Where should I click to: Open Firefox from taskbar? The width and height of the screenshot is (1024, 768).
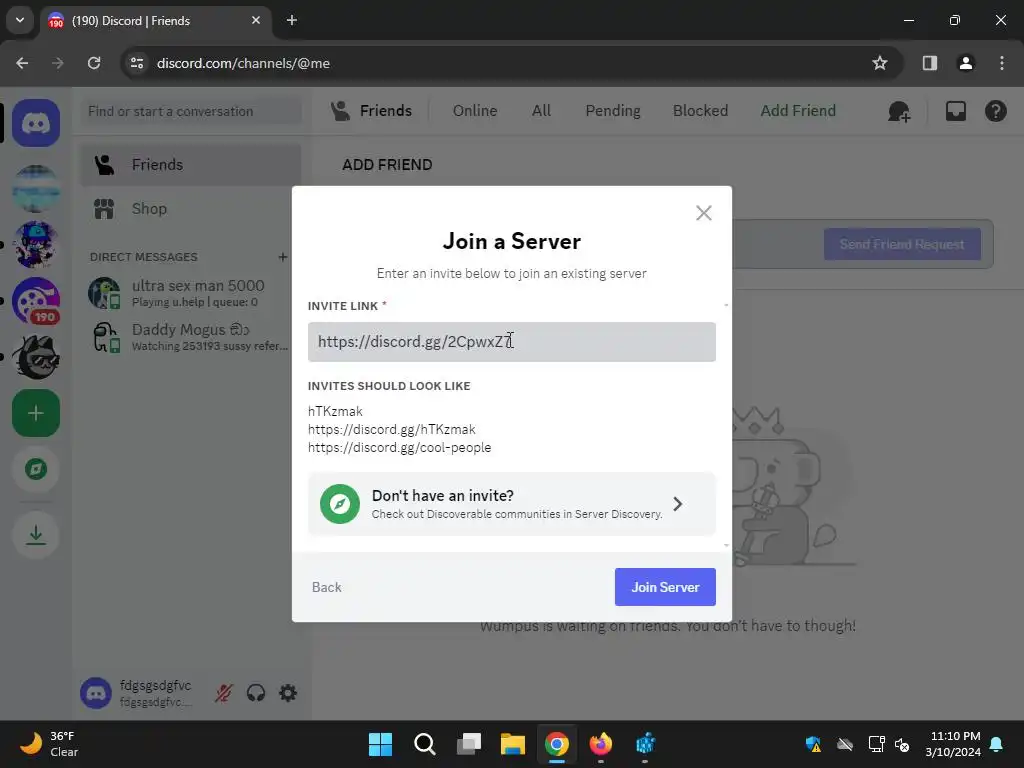[x=601, y=744]
